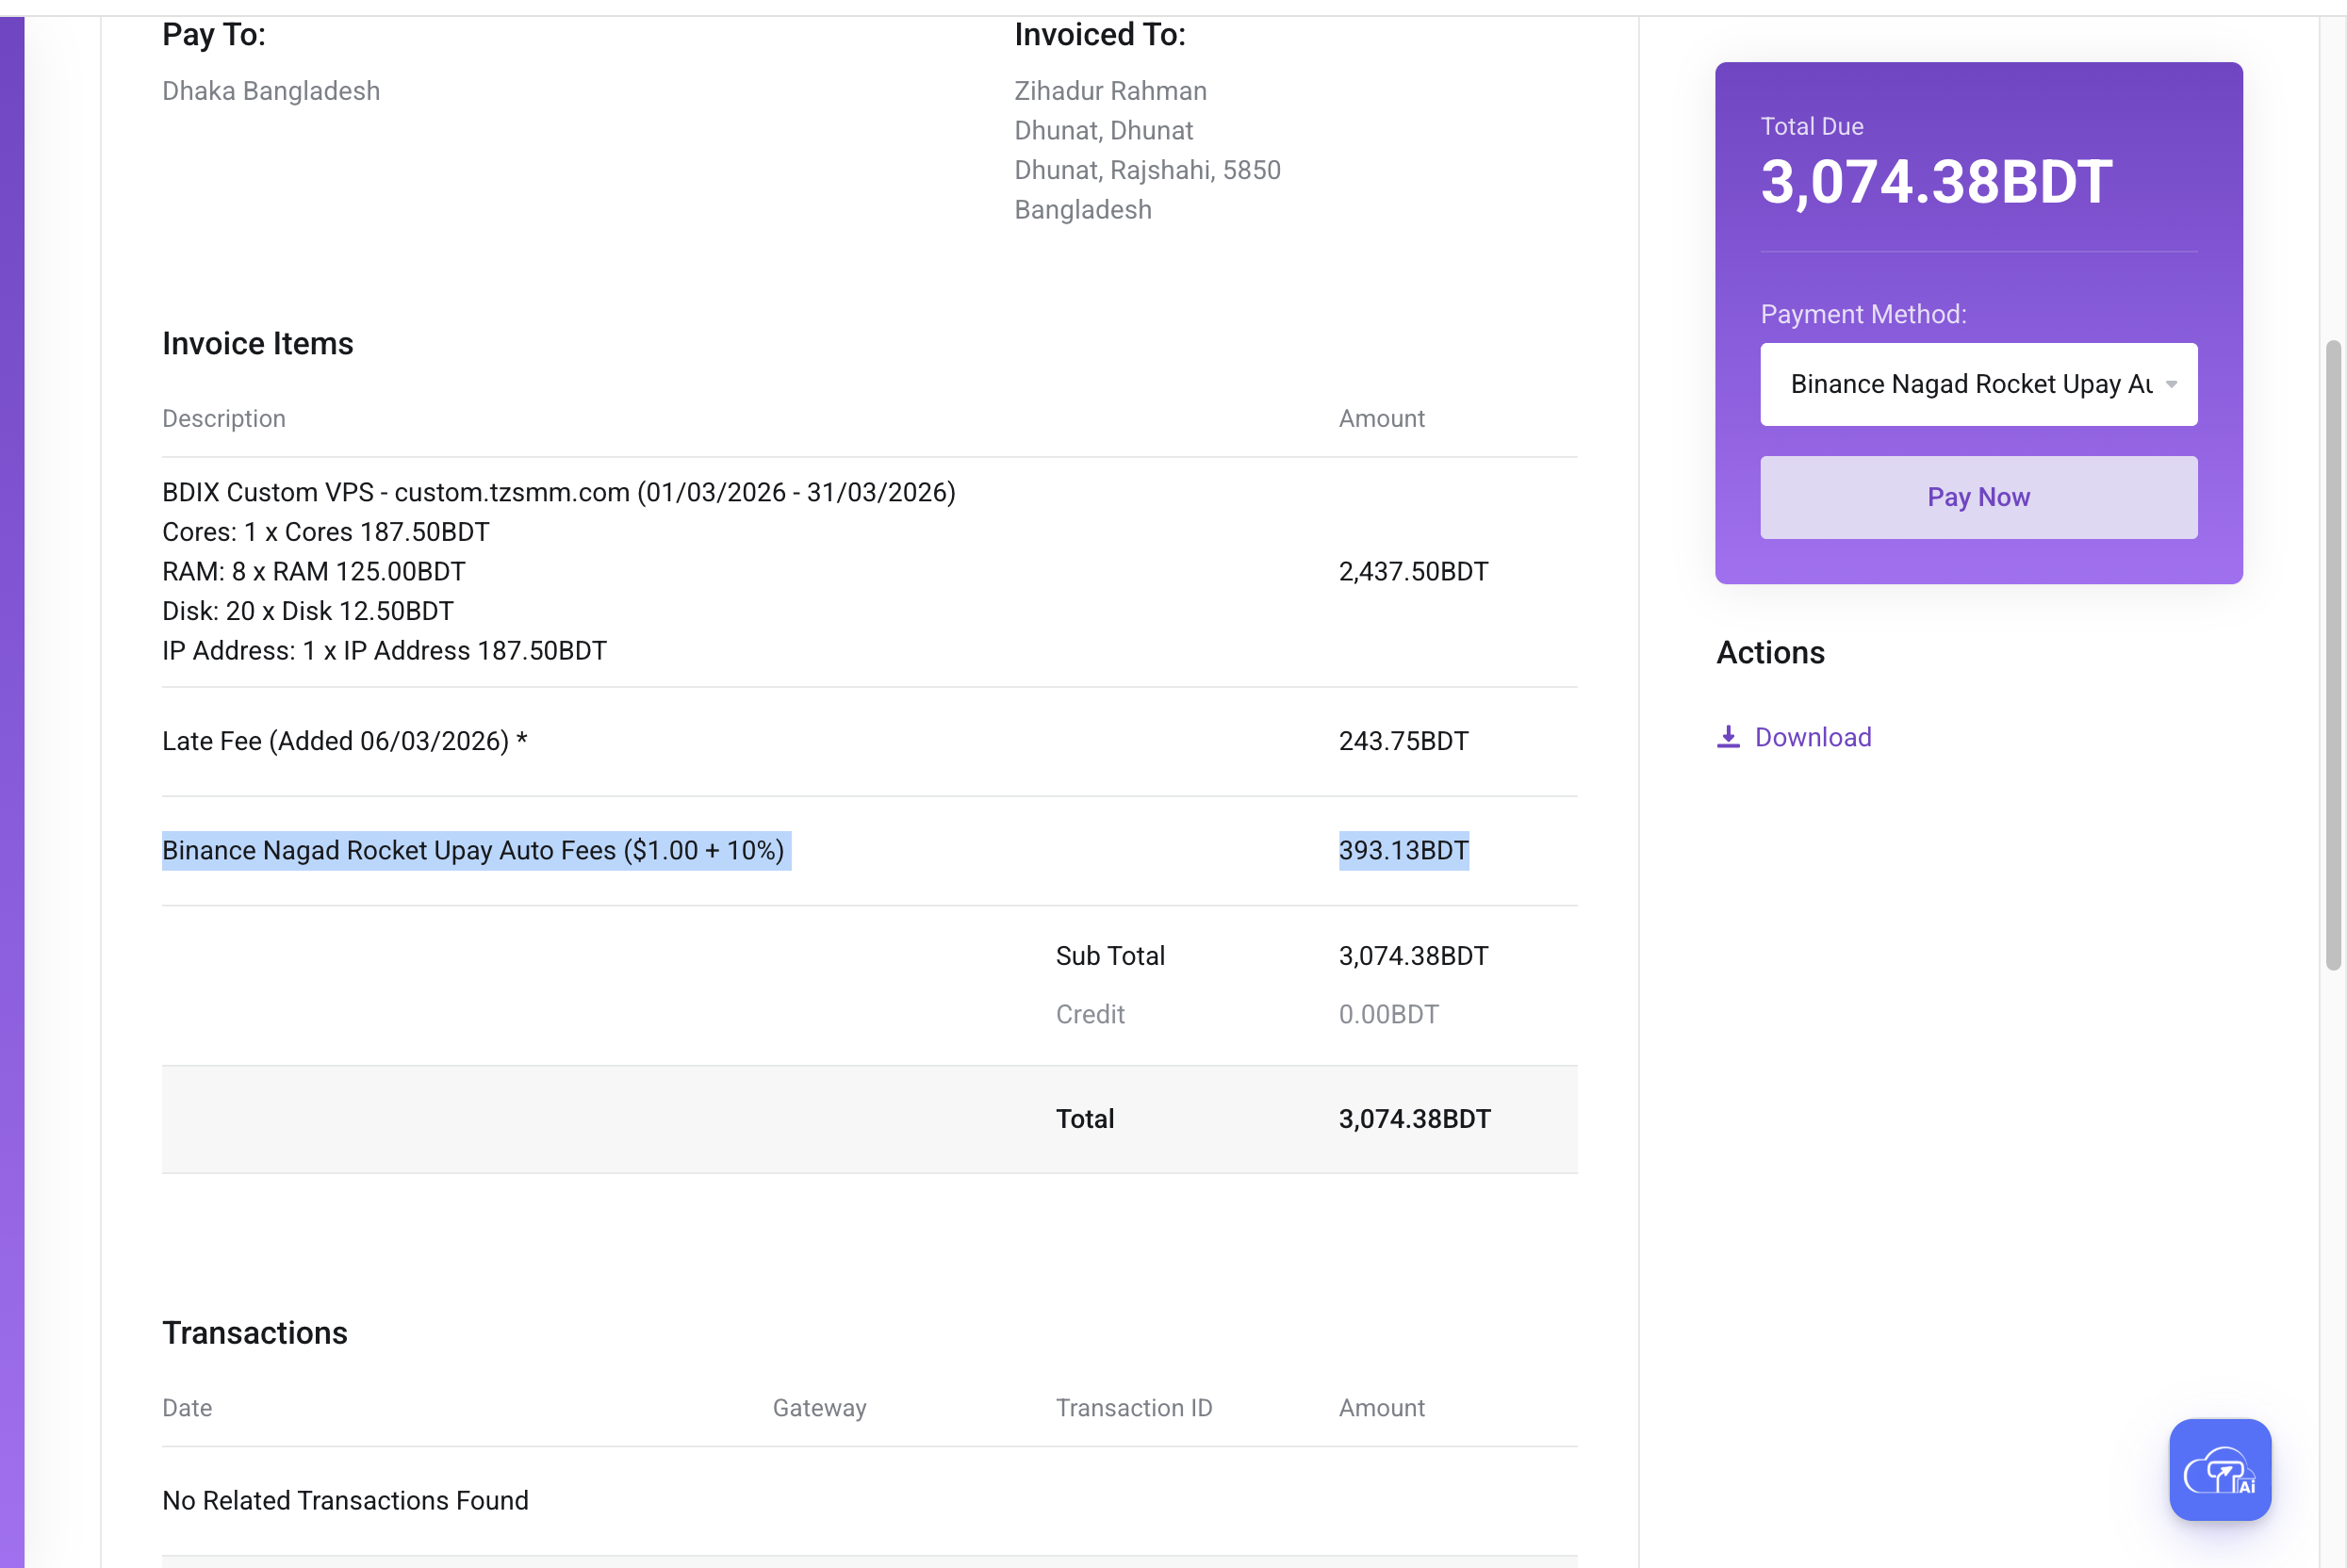This screenshot has height=1568, width=2347.
Task: Click the Sub Total amount
Action: [1413, 955]
